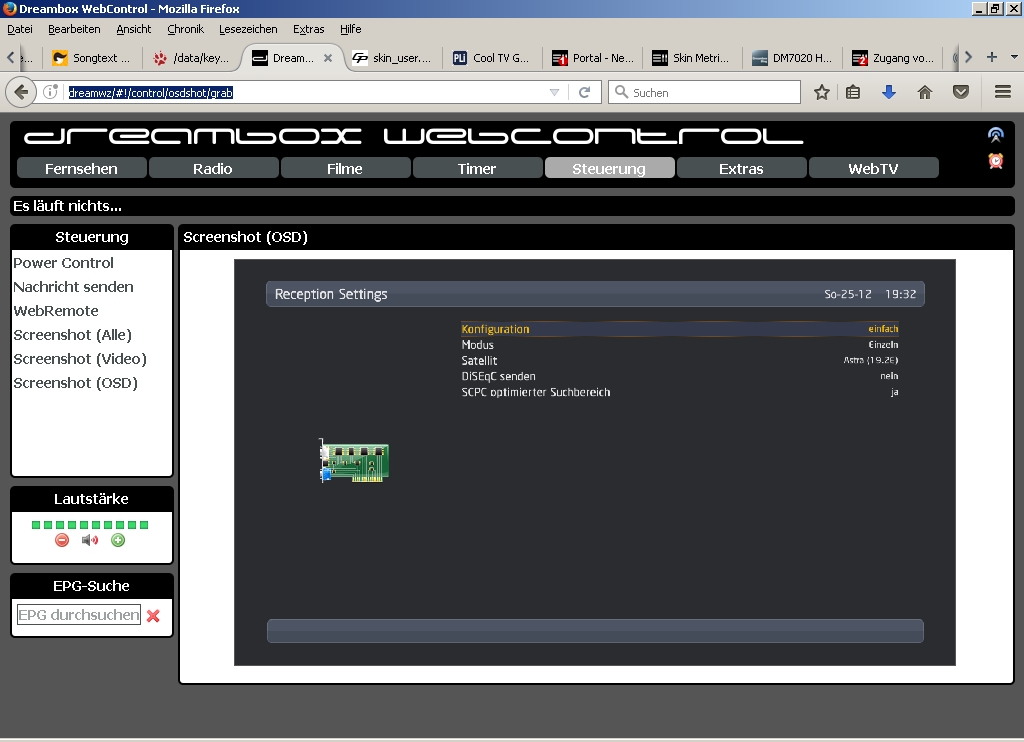Switch to the Portal - Ne tab
1024x742 pixels.
click(592, 58)
